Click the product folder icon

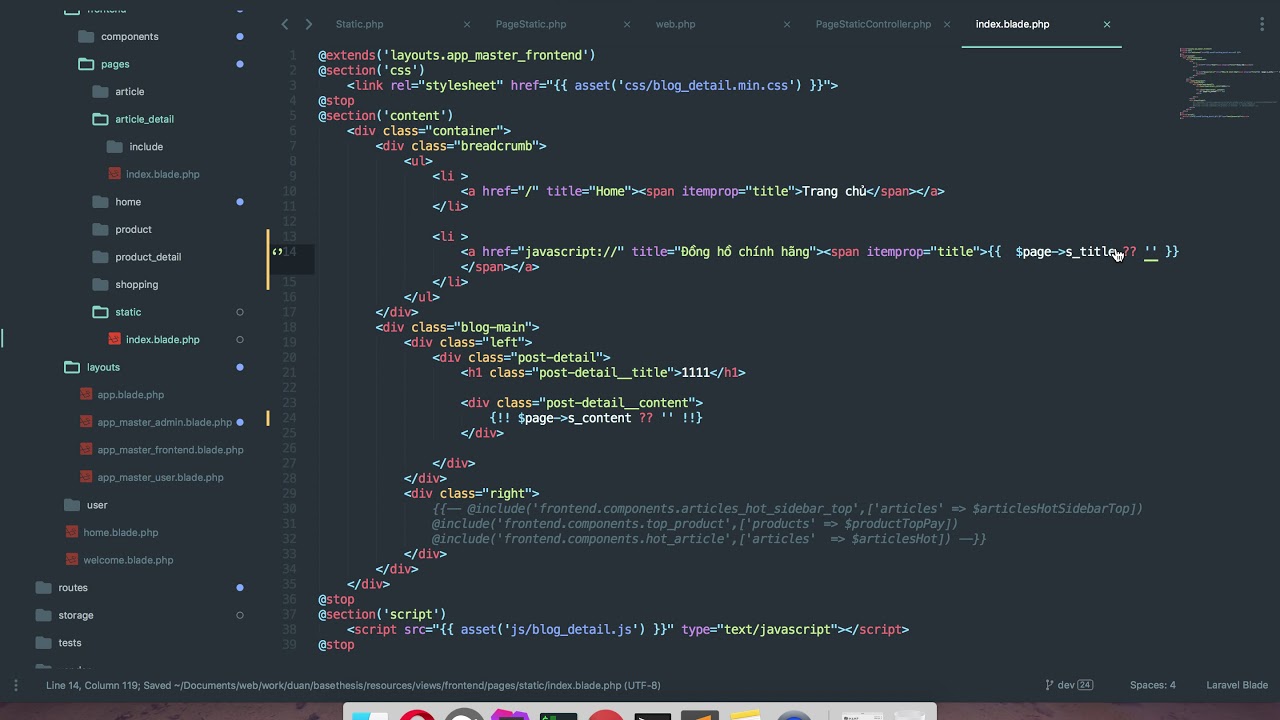coord(100,229)
